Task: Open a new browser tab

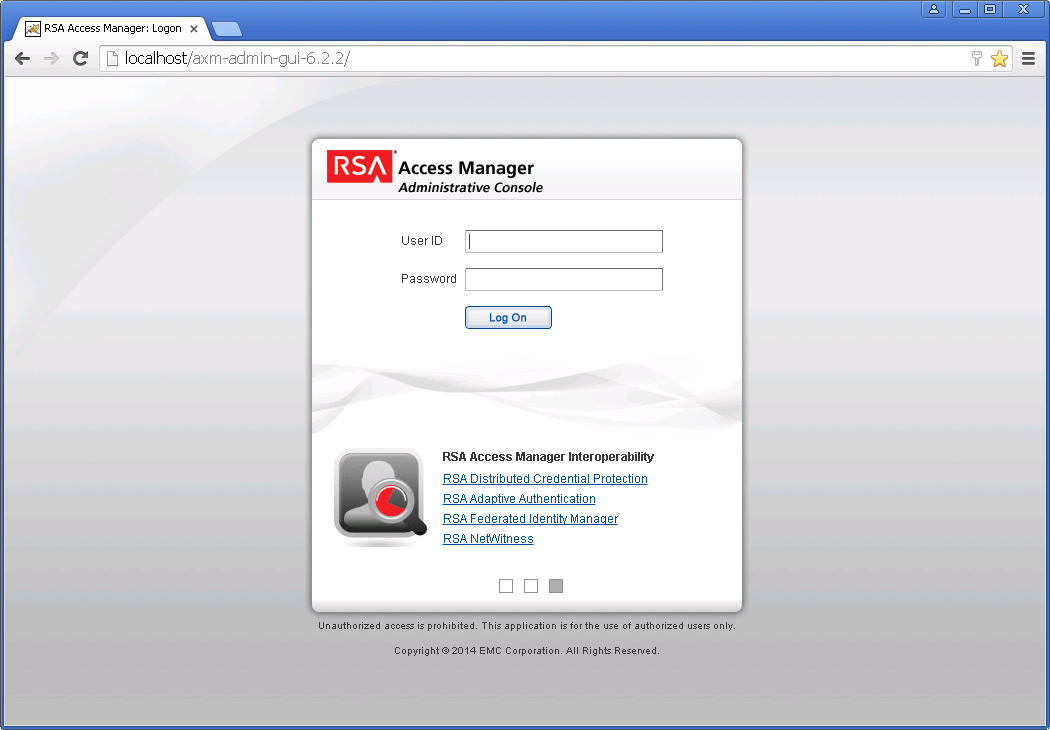Action: 226,30
